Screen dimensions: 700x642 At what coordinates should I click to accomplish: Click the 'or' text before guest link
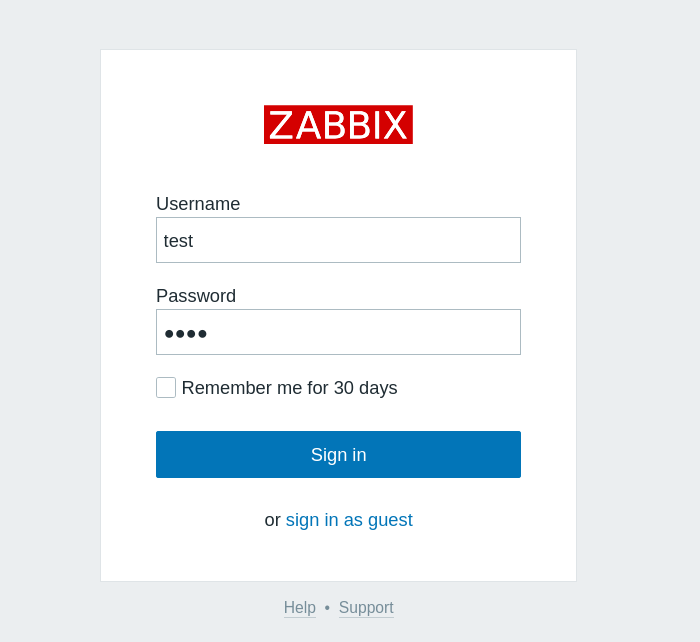[x=272, y=520]
